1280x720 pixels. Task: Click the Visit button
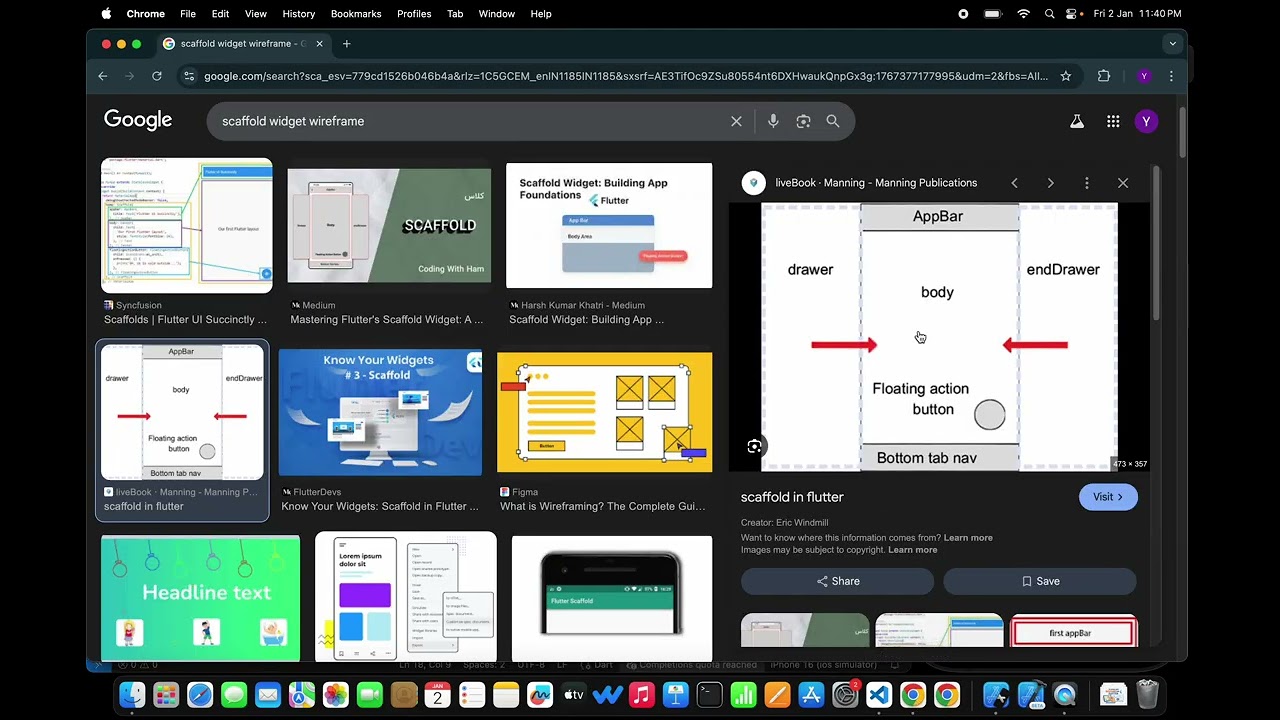[x=1108, y=497]
